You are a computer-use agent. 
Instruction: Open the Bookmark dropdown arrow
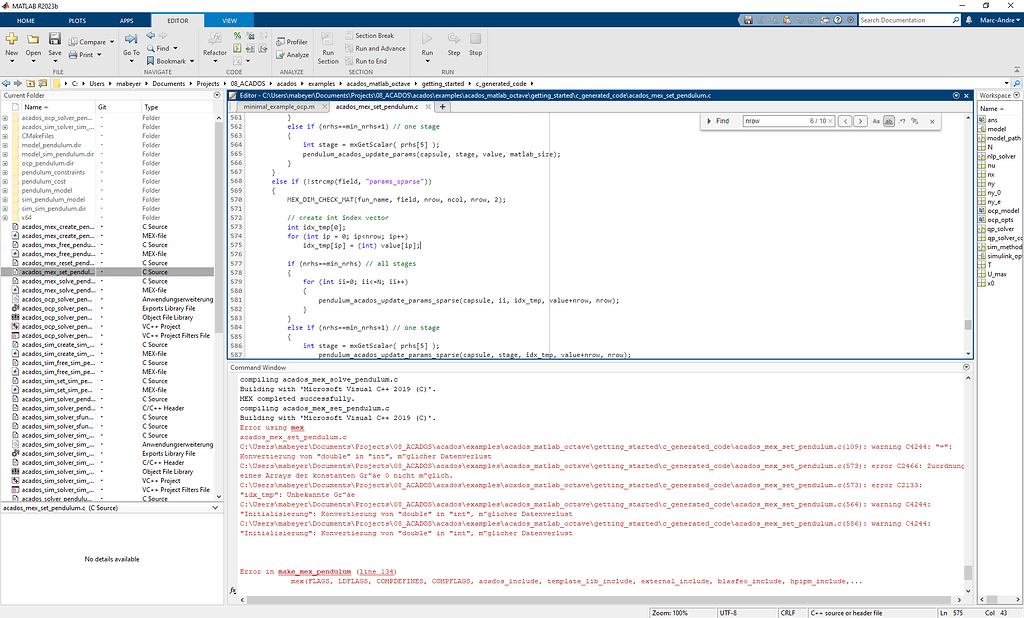point(191,61)
